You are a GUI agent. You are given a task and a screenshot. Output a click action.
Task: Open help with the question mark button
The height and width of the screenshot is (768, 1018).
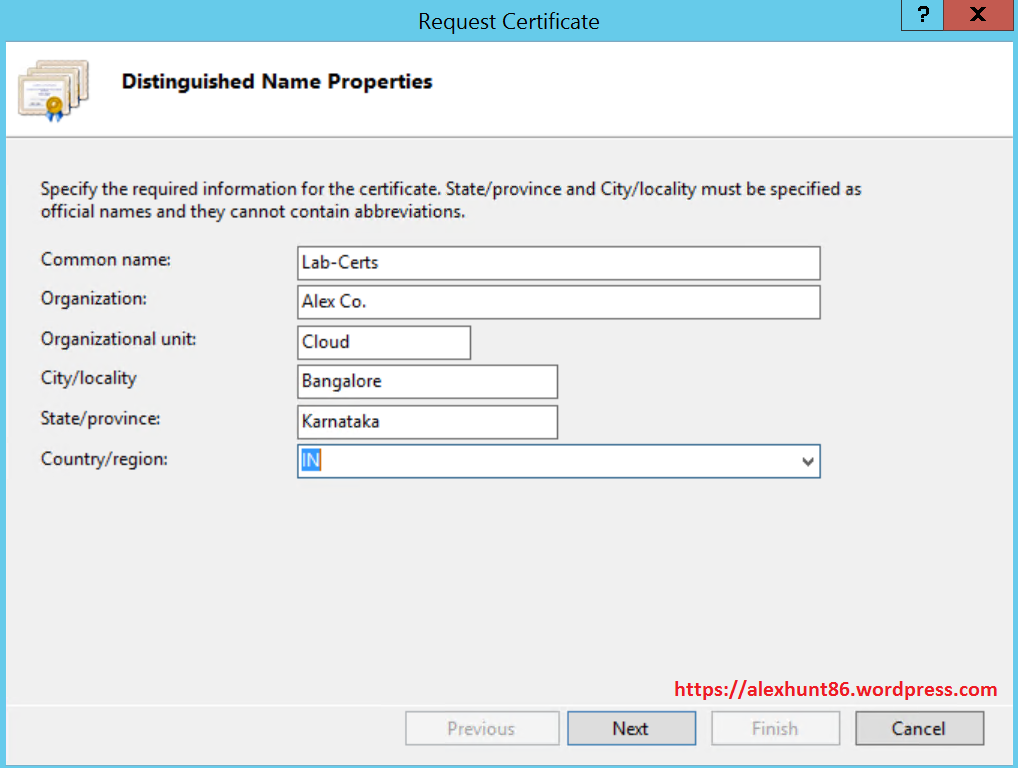point(924,15)
